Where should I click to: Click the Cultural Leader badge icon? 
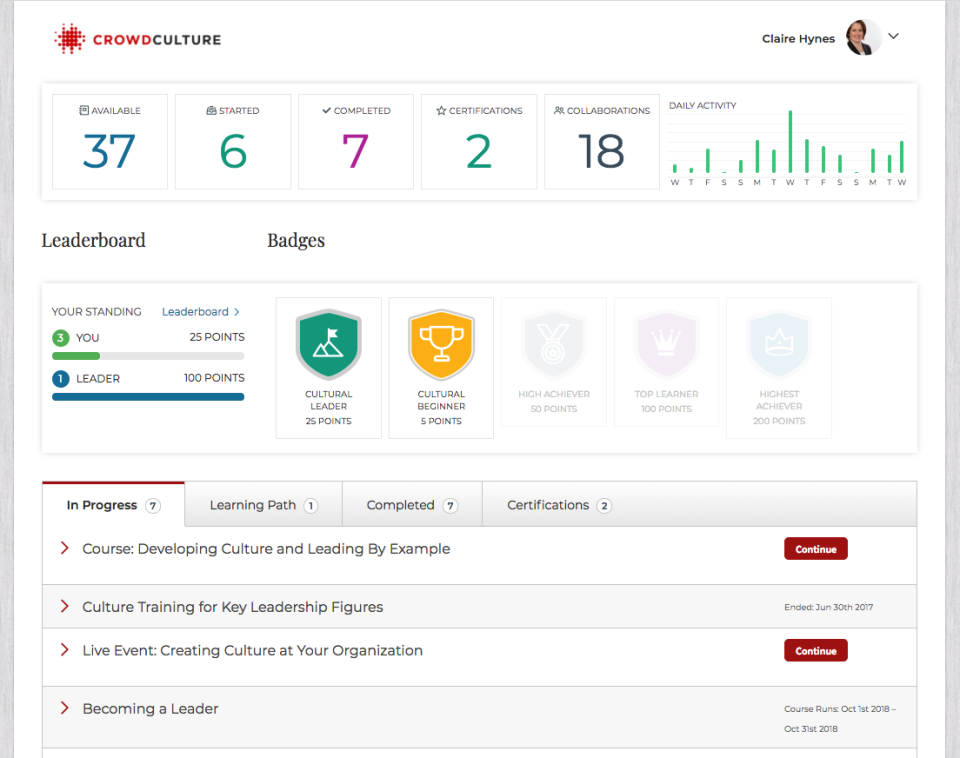coord(328,345)
